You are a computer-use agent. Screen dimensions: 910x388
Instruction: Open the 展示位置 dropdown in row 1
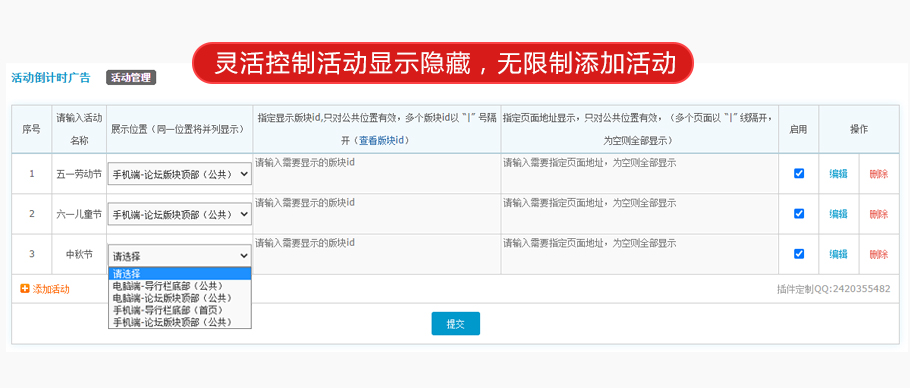coord(180,173)
